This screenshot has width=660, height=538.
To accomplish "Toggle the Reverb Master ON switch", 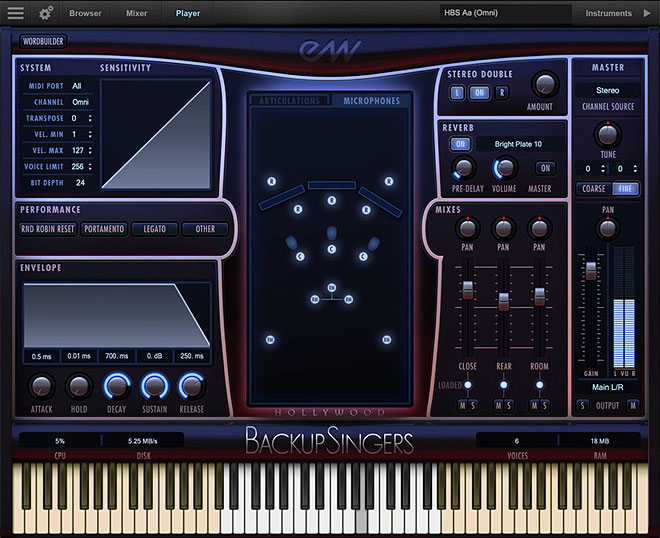I will (x=545, y=168).
